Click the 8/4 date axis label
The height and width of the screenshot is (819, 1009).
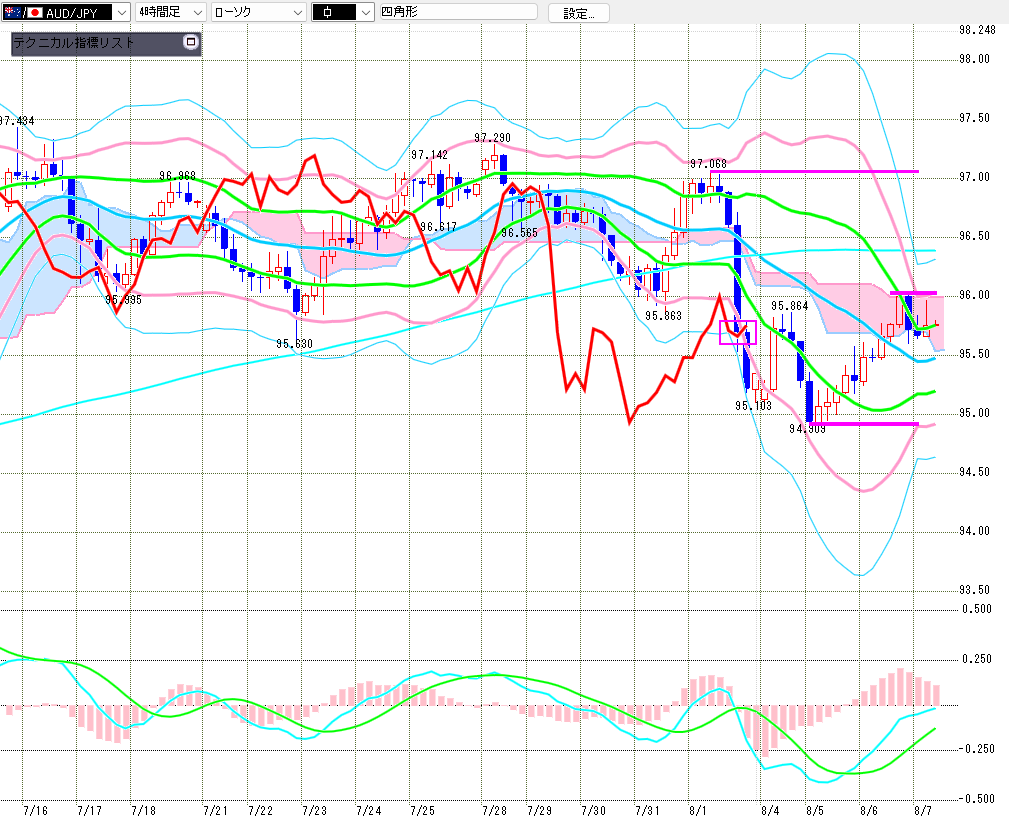(x=770, y=810)
